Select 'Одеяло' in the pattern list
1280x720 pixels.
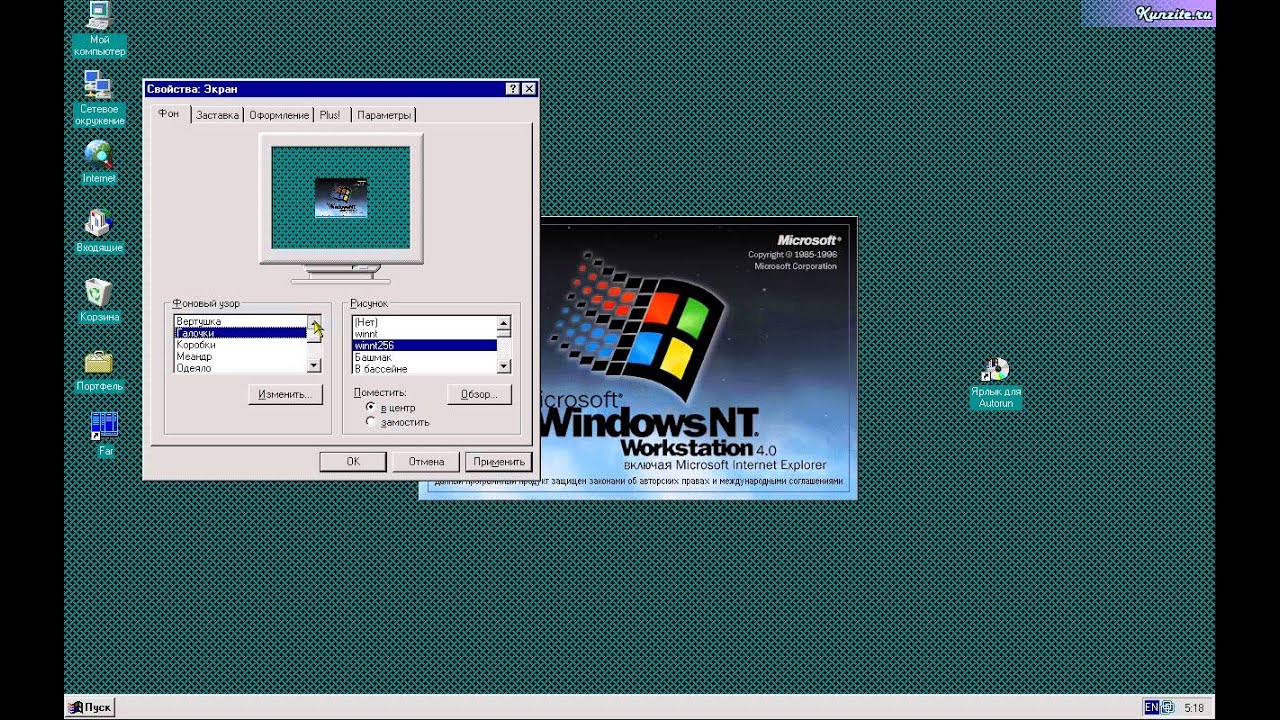point(240,368)
